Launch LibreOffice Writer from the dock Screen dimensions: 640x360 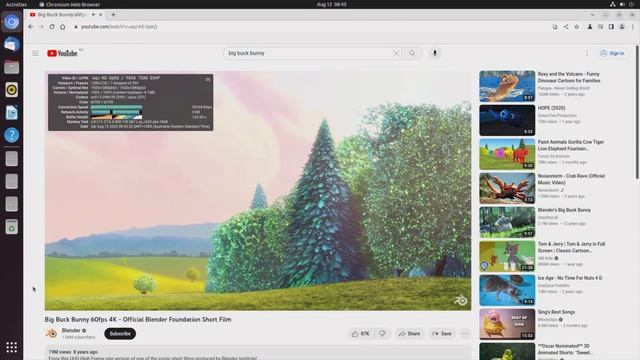(11, 112)
